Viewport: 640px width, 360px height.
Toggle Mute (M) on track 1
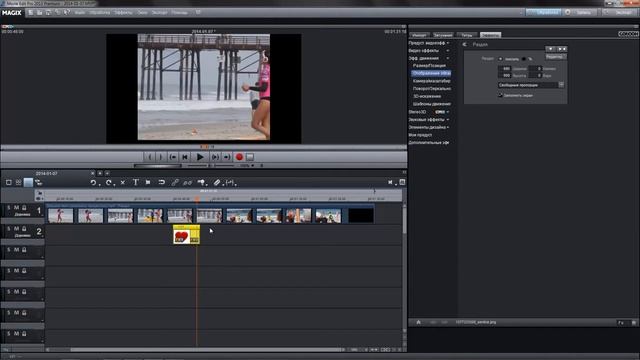tap(16, 208)
